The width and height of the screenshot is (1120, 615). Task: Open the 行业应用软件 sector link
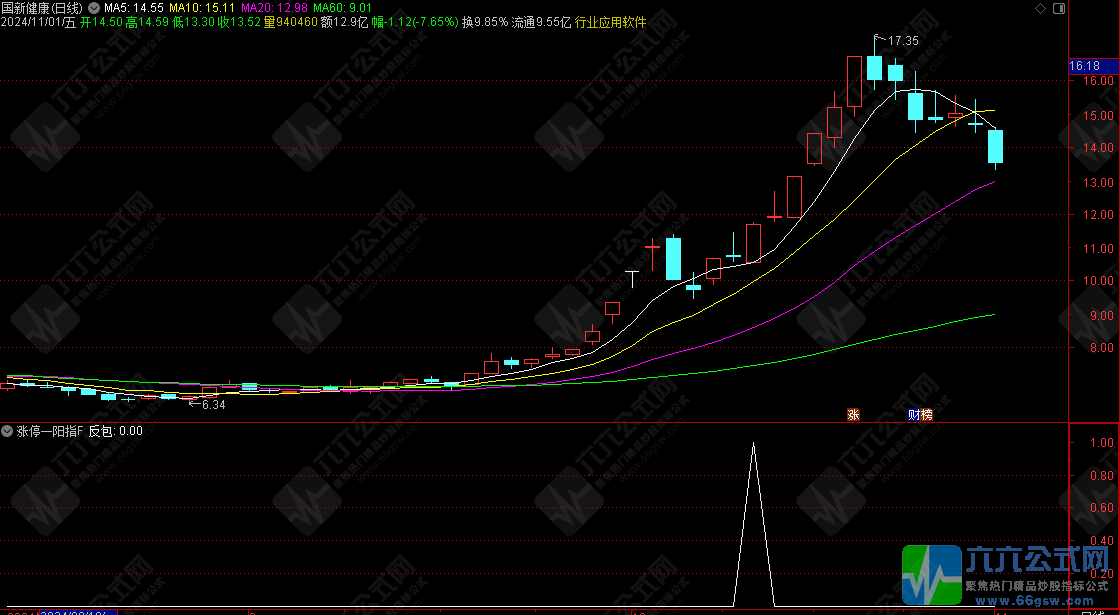tap(610, 22)
